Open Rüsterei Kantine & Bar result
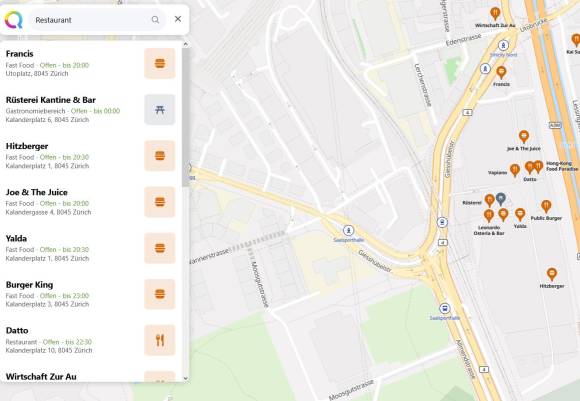This screenshot has width=580, height=401. tap(91, 109)
